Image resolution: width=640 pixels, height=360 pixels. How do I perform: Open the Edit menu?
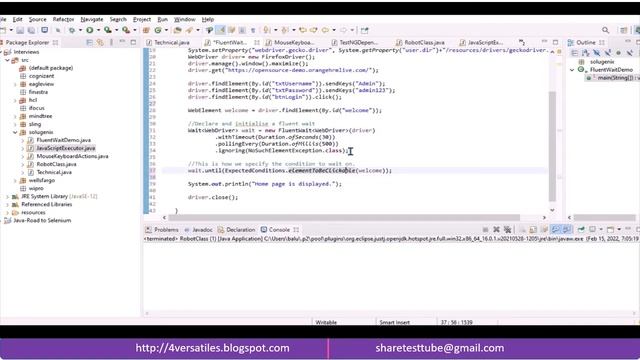coord(18,19)
